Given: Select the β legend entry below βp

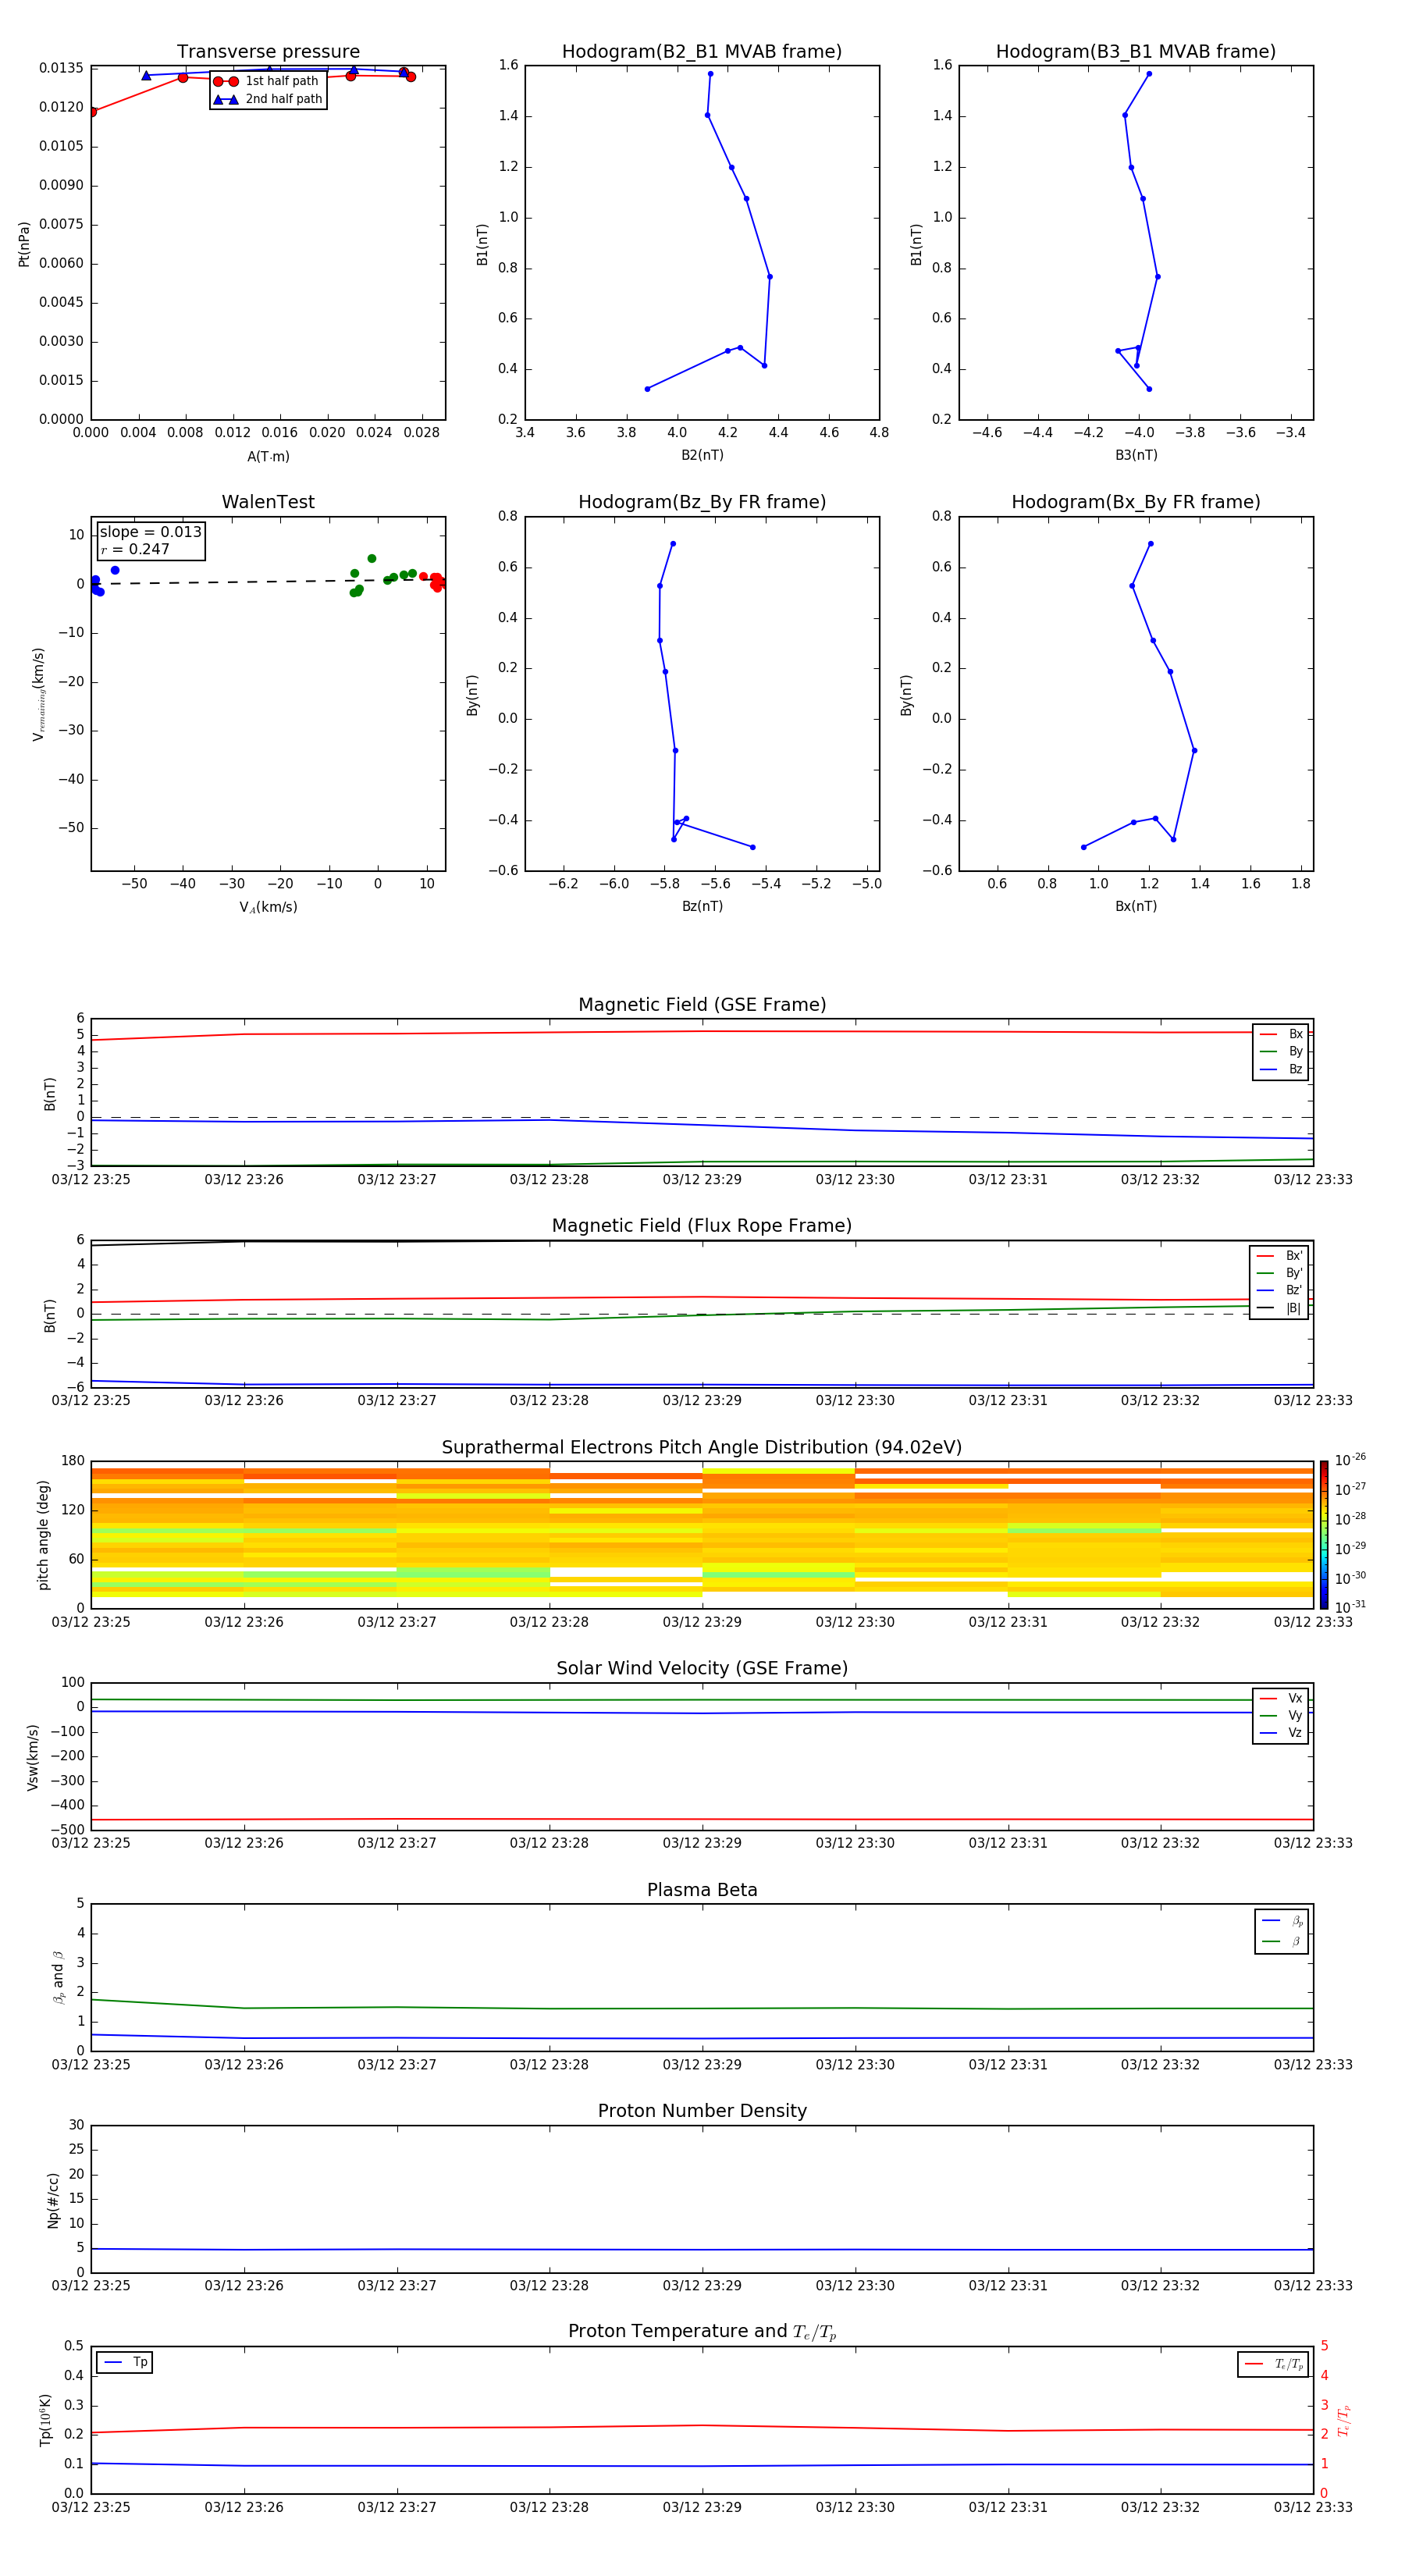Looking at the screenshot, I should 1282,1941.
